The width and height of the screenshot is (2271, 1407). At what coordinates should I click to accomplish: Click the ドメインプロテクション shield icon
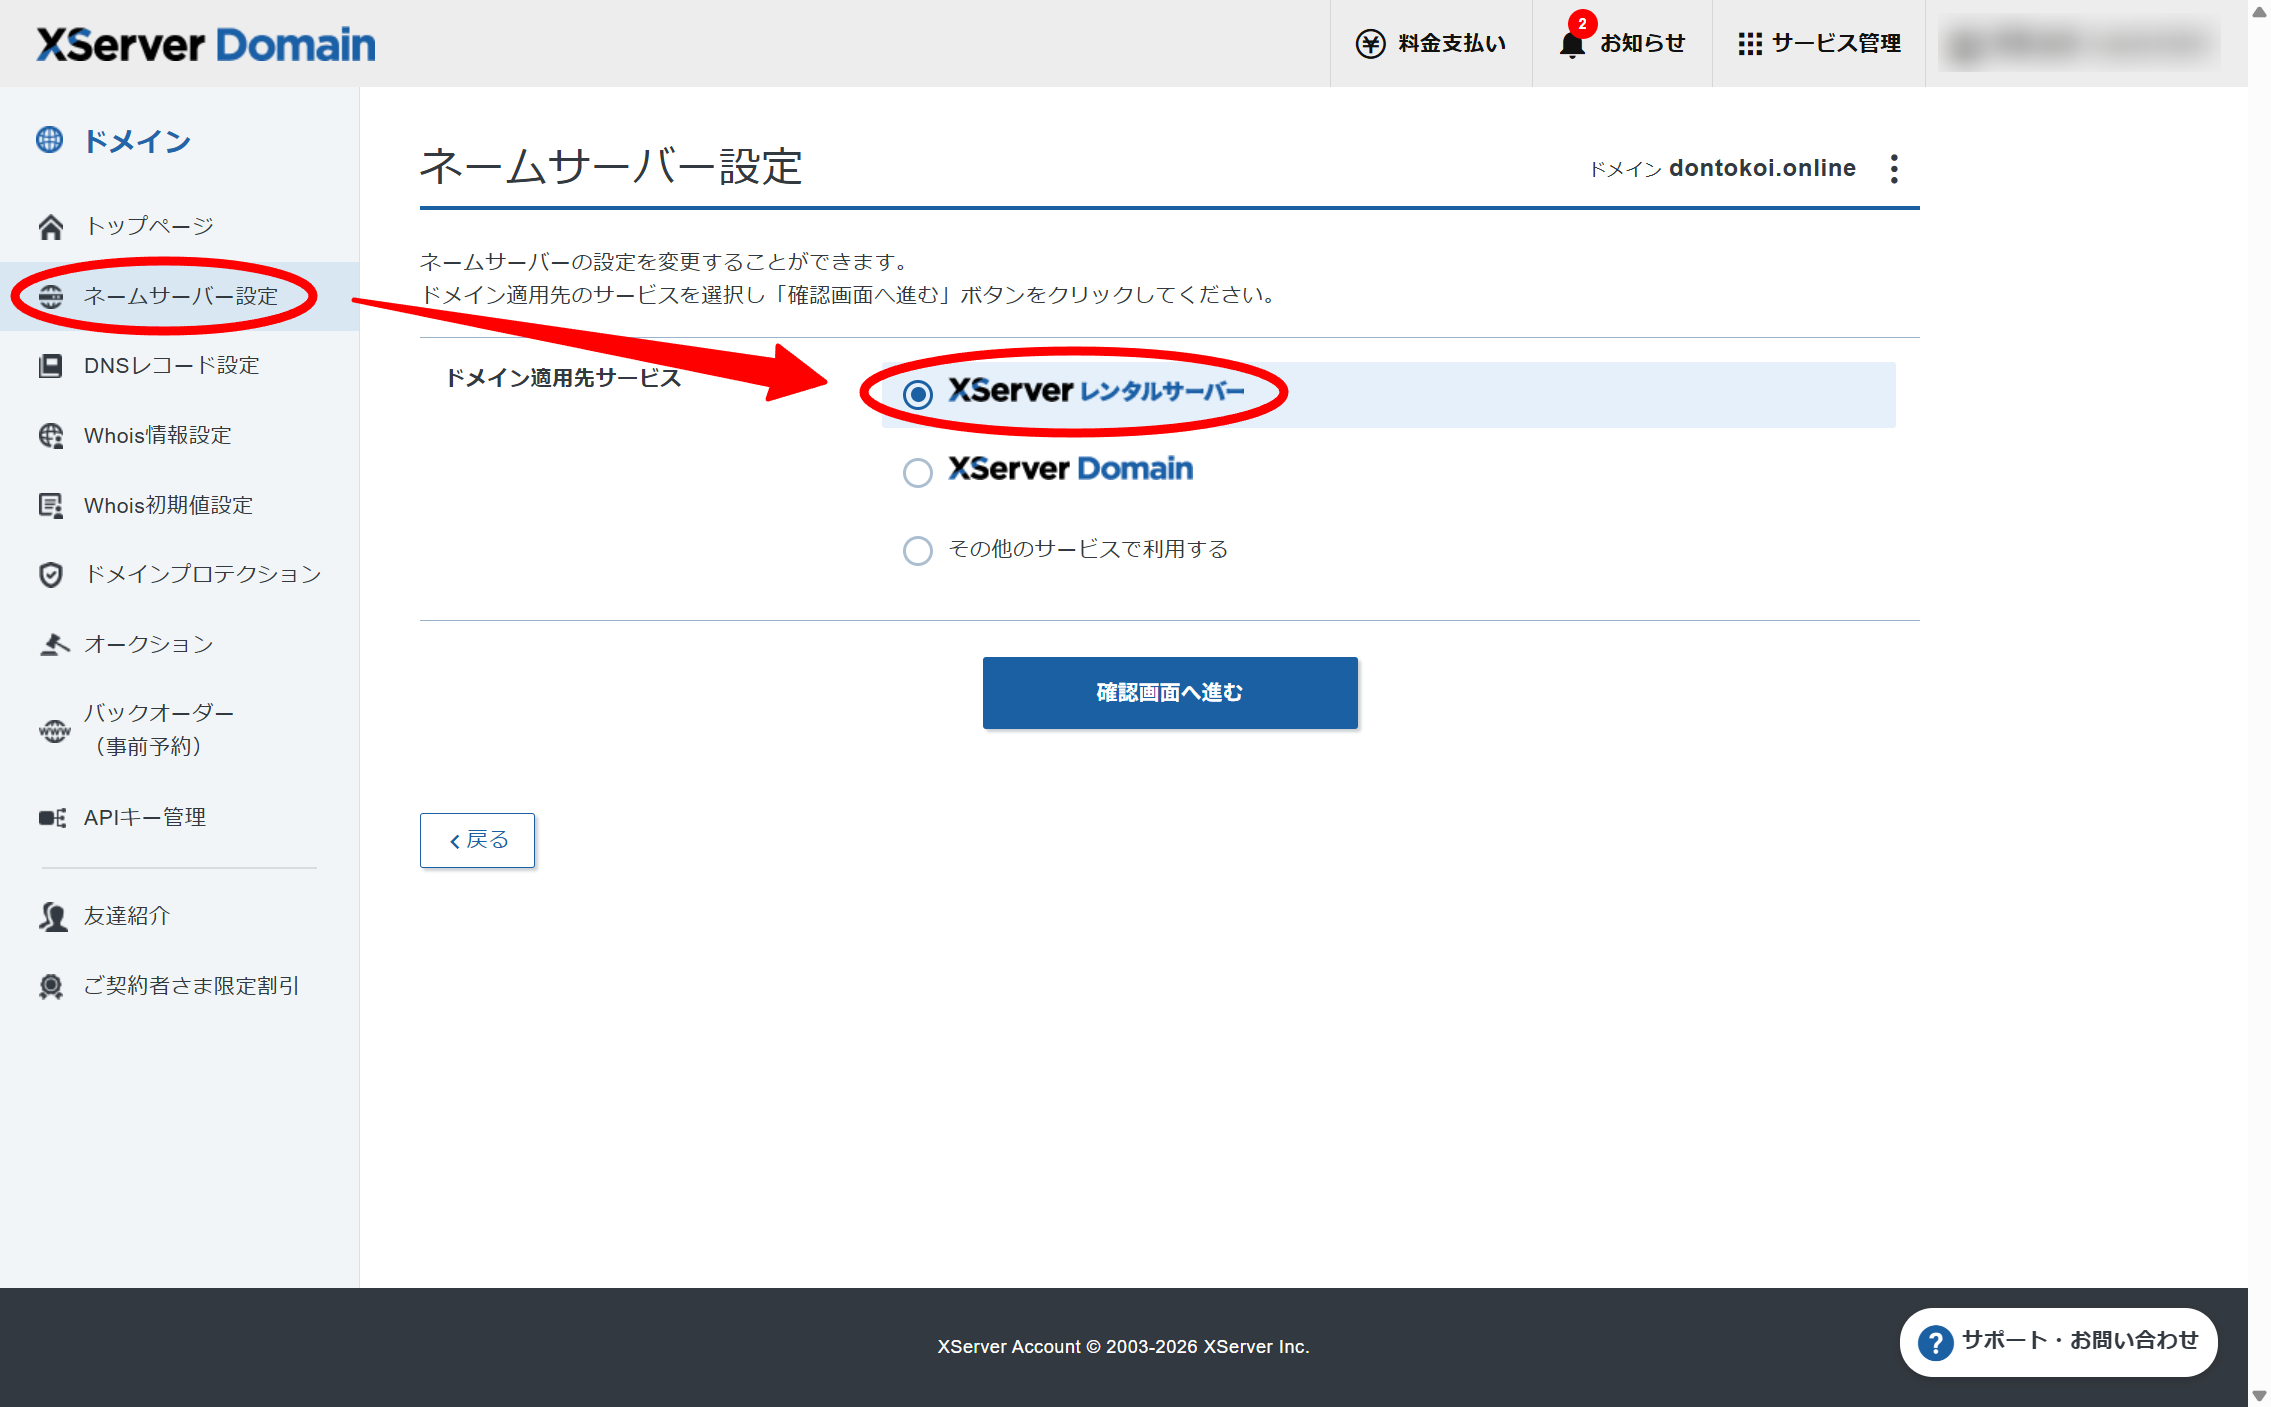click(51, 574)
